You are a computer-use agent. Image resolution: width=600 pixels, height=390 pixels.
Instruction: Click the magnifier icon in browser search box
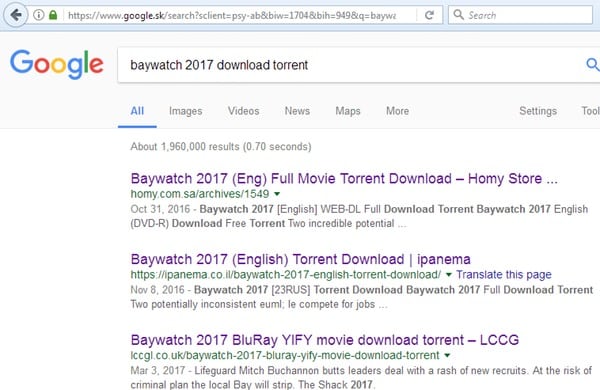[x=458, y=15]
